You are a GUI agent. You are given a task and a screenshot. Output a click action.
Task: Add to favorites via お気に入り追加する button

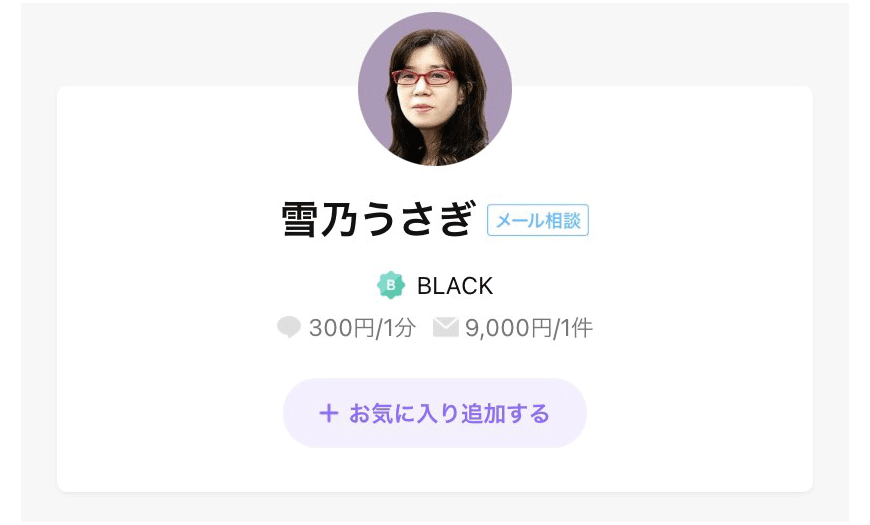click(x=434, y=413)
